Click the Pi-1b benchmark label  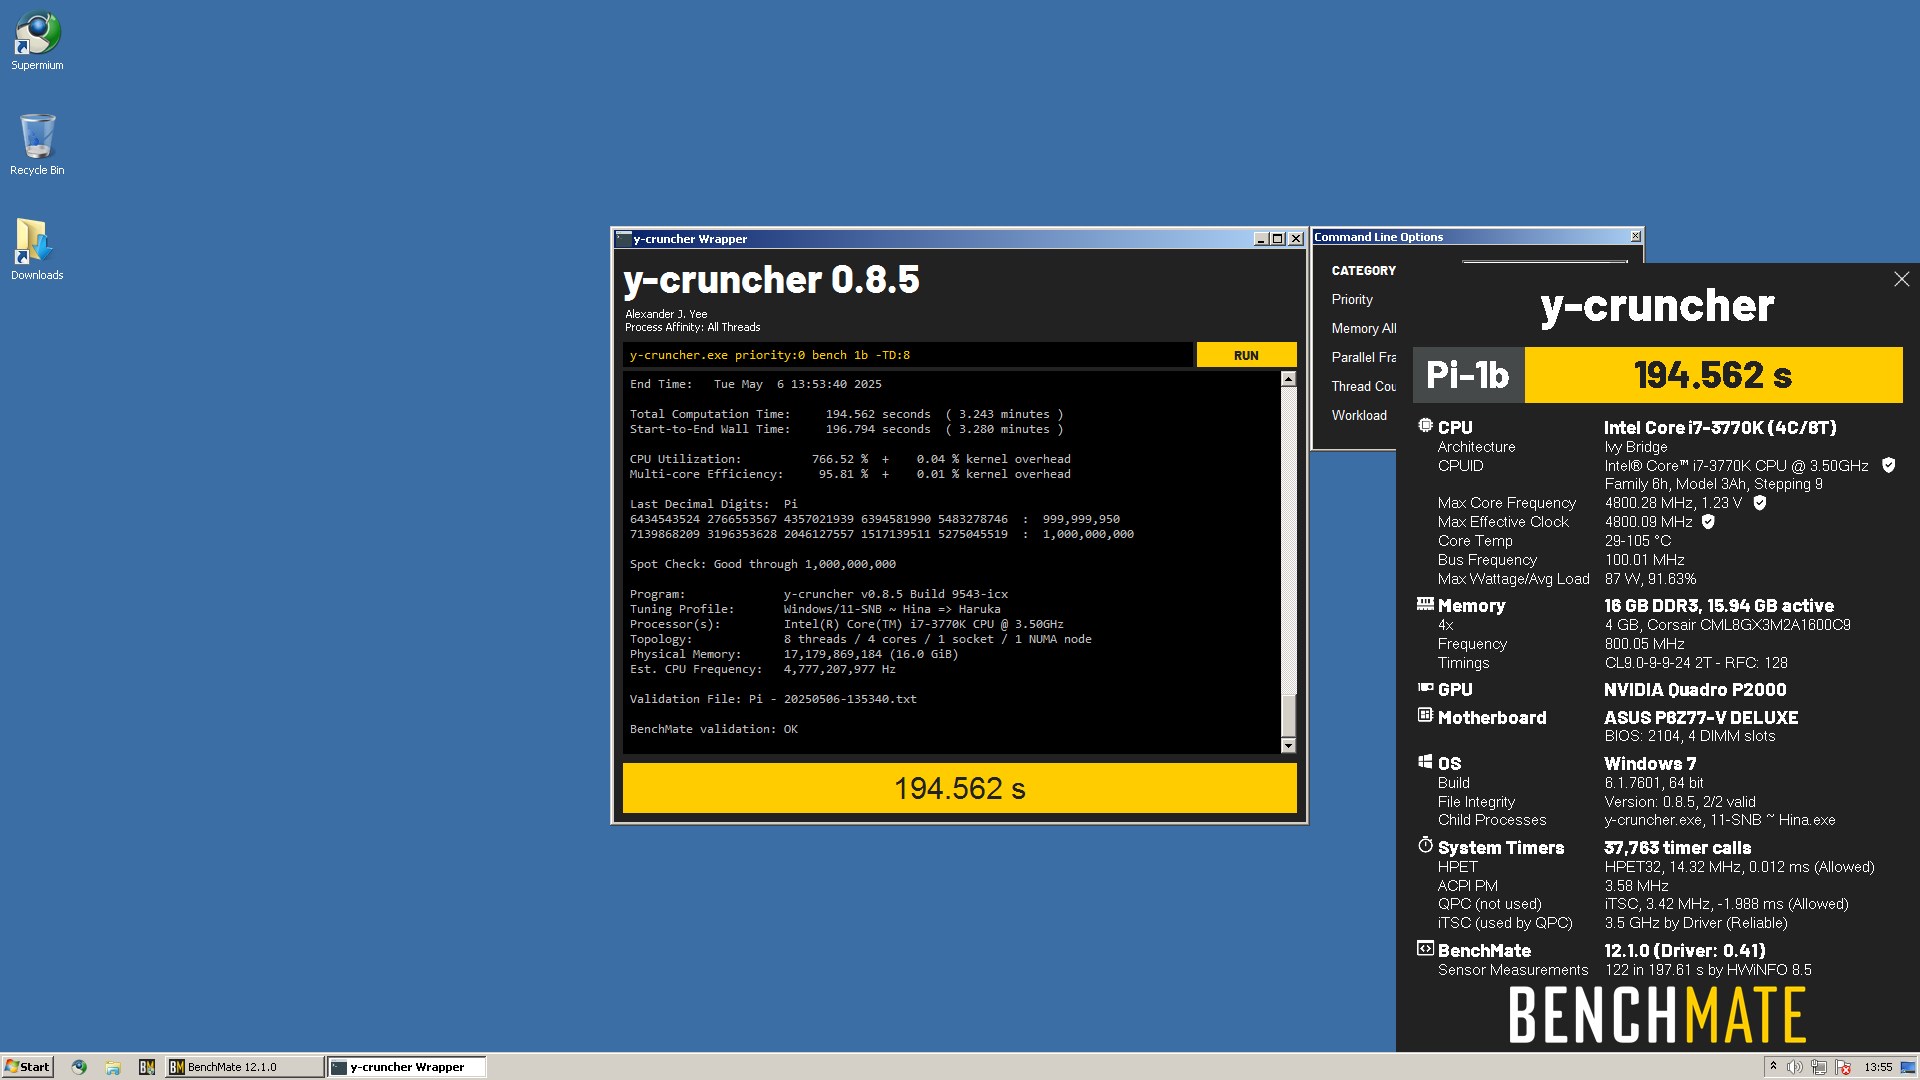1468,375
